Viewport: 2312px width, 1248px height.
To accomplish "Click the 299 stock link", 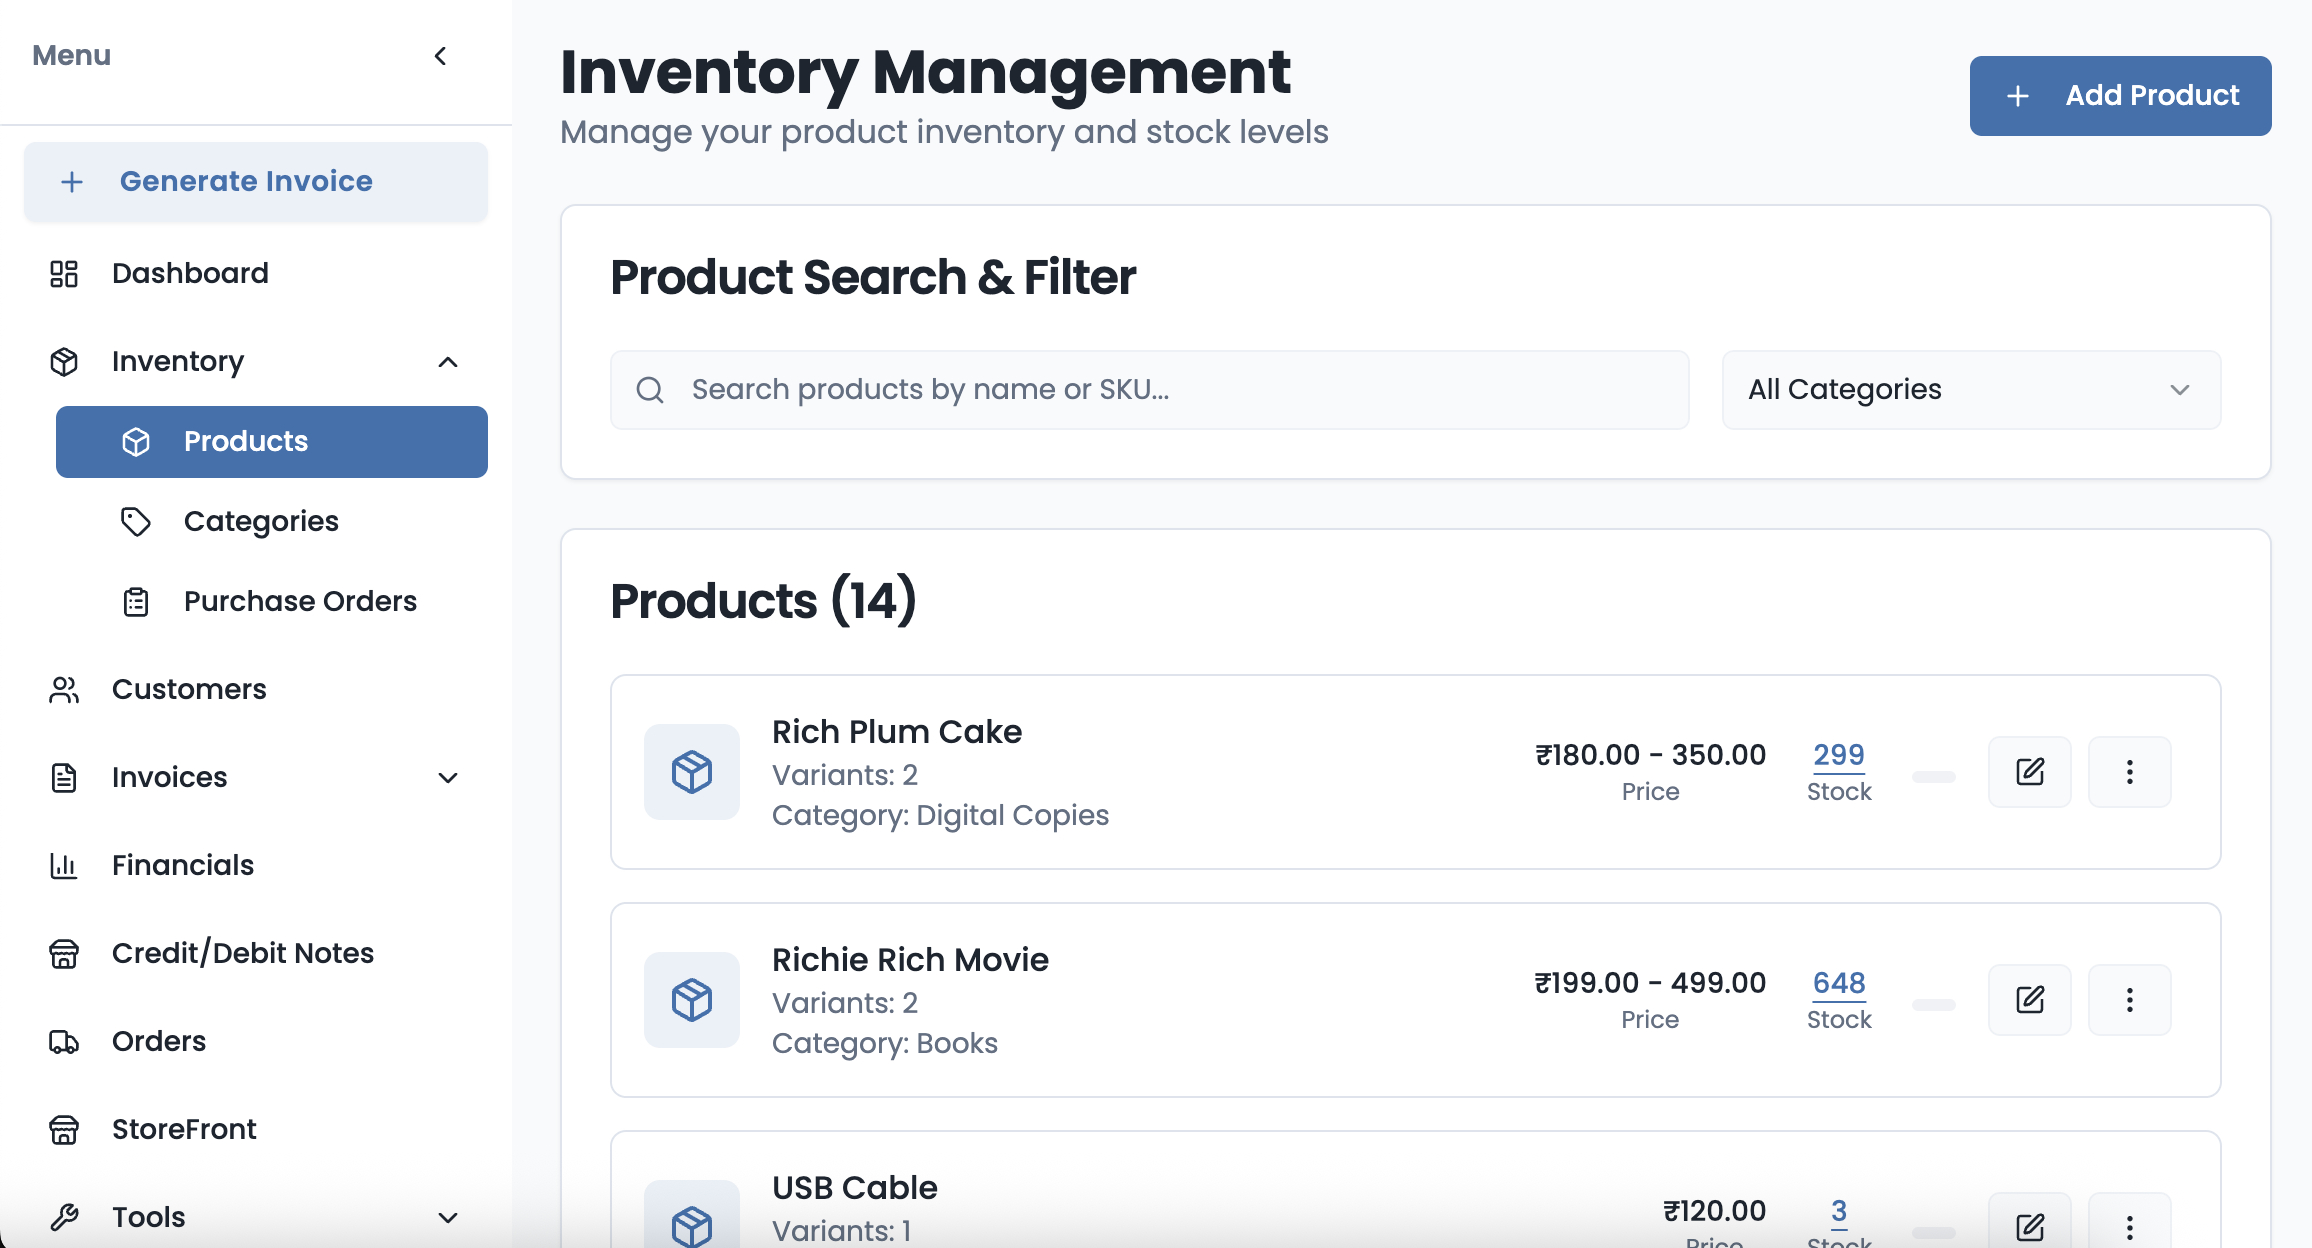I will tap(1838, 755).
